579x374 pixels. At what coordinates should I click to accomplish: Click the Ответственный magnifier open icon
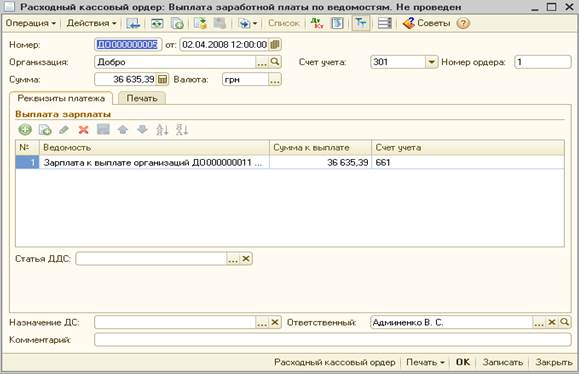[565, 322]
